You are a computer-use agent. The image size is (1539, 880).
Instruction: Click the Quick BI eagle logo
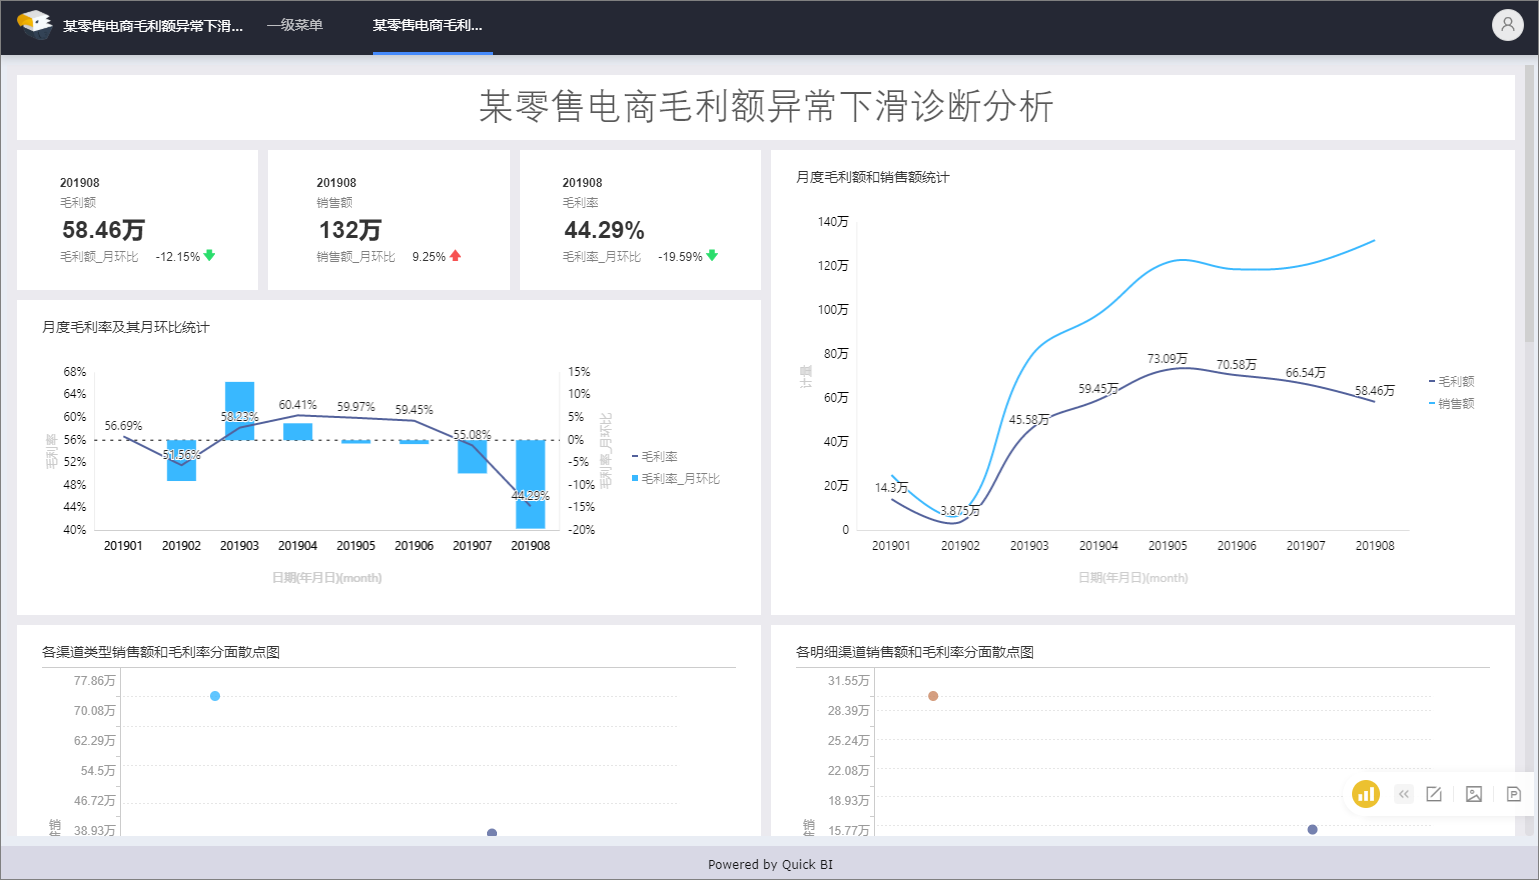pyautogui.click(x=35, y=24)
